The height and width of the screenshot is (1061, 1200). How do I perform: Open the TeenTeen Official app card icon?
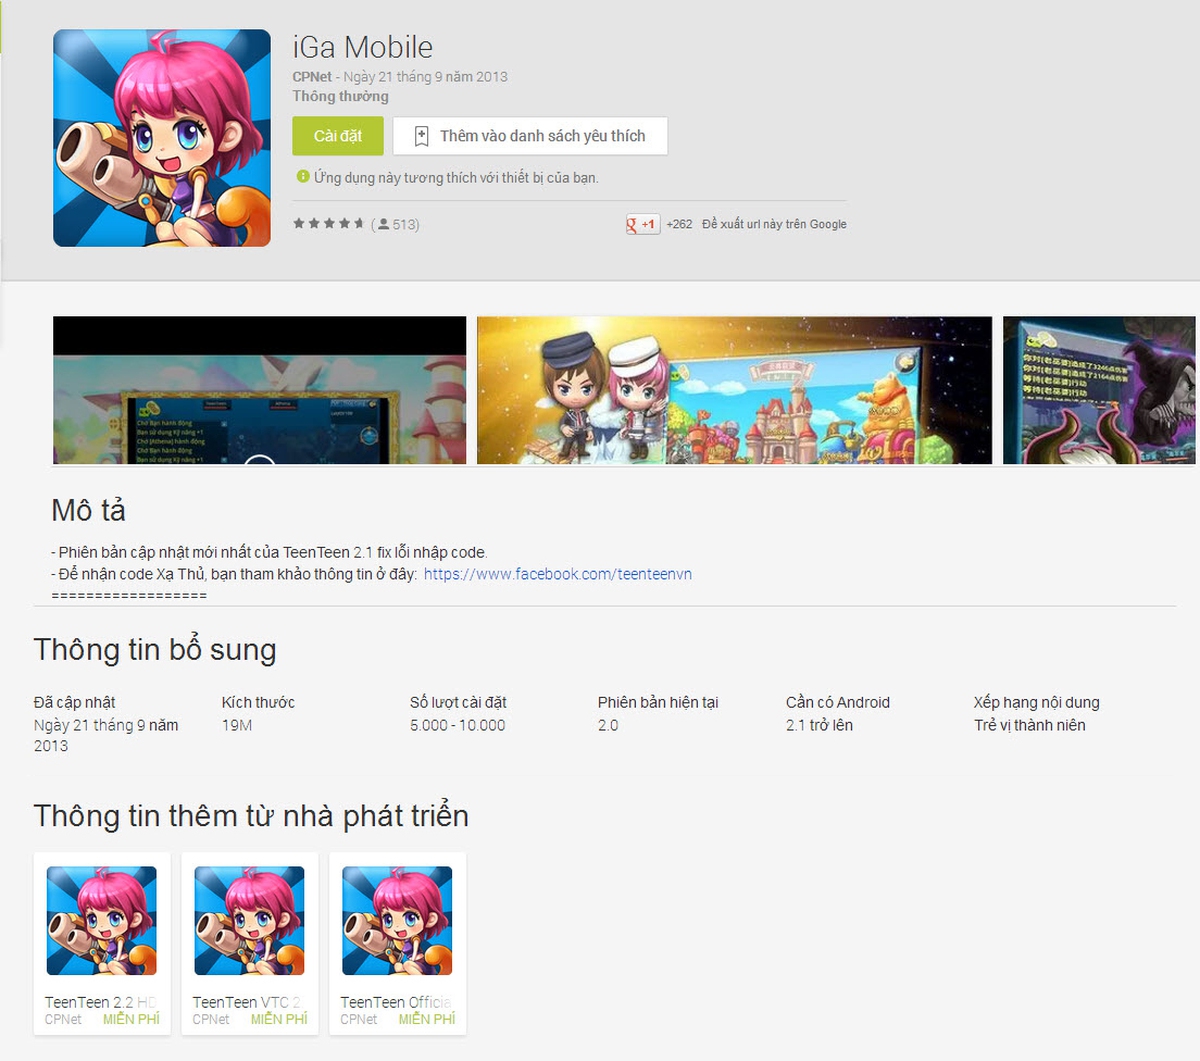click(x=397, y=921)
